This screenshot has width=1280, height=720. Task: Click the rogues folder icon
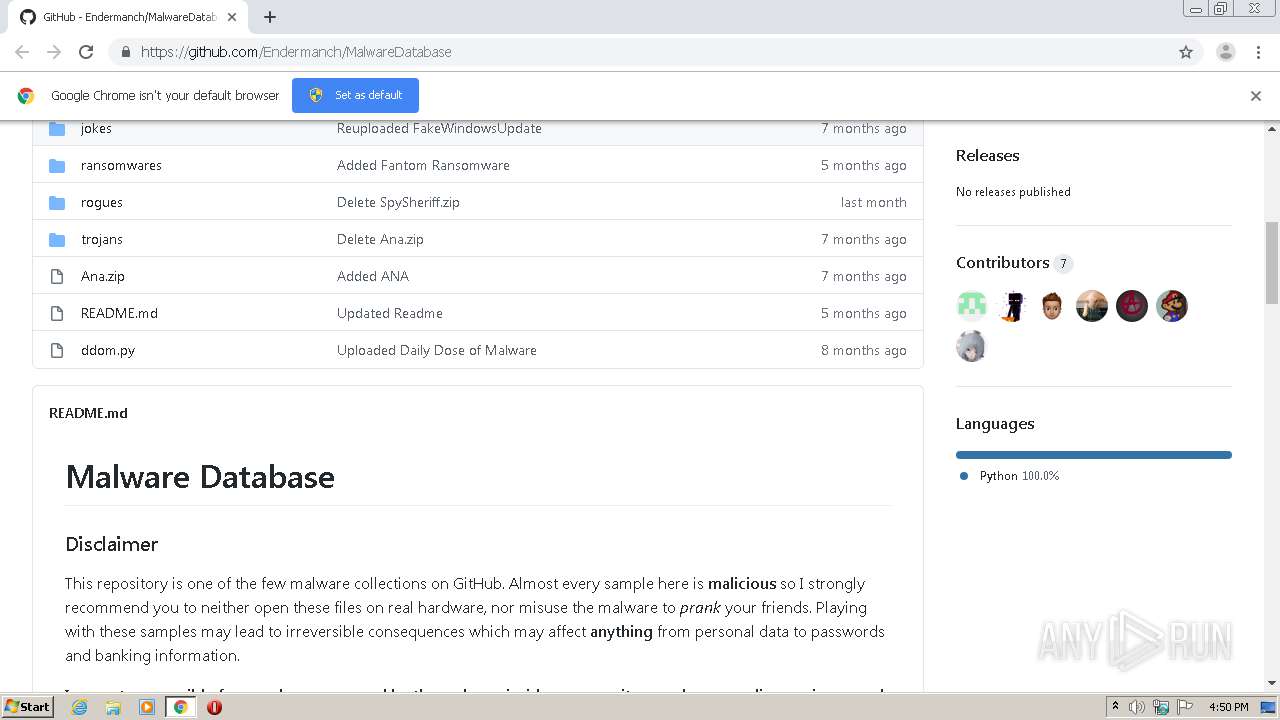pos(57,202)
